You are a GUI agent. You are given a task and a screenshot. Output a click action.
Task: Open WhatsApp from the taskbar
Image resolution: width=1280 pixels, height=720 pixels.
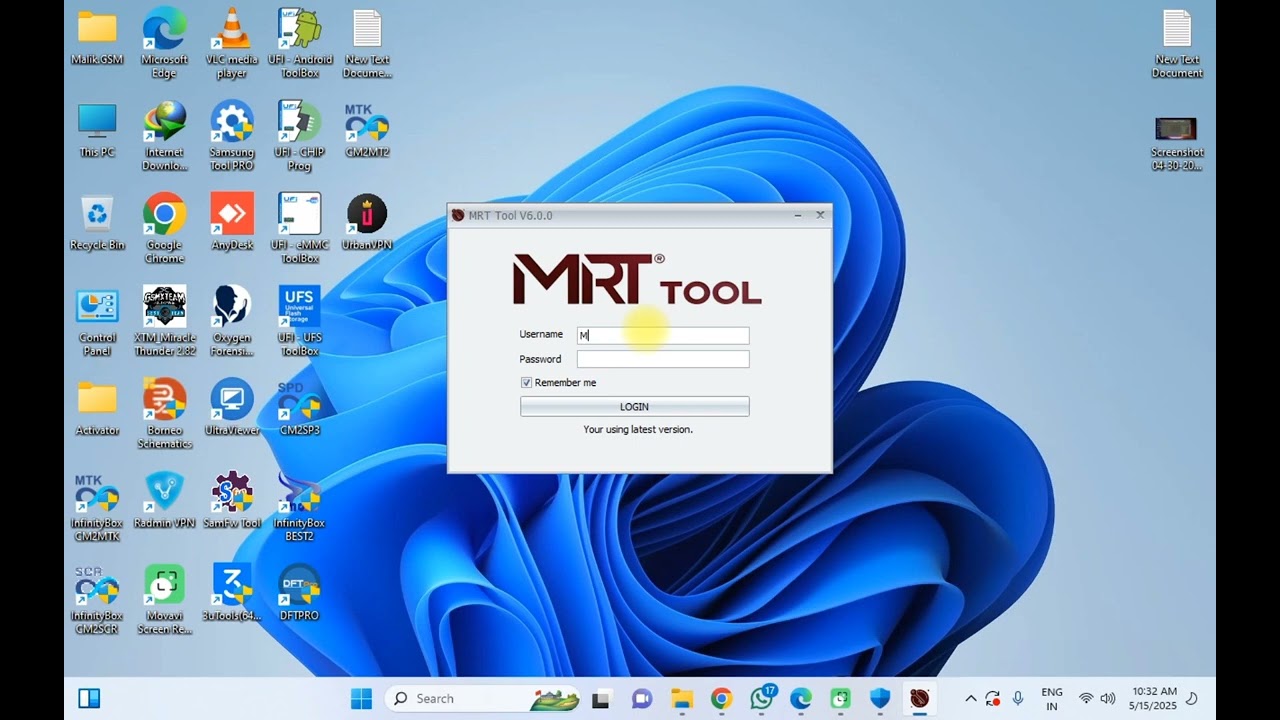click(x=762, y=698)
